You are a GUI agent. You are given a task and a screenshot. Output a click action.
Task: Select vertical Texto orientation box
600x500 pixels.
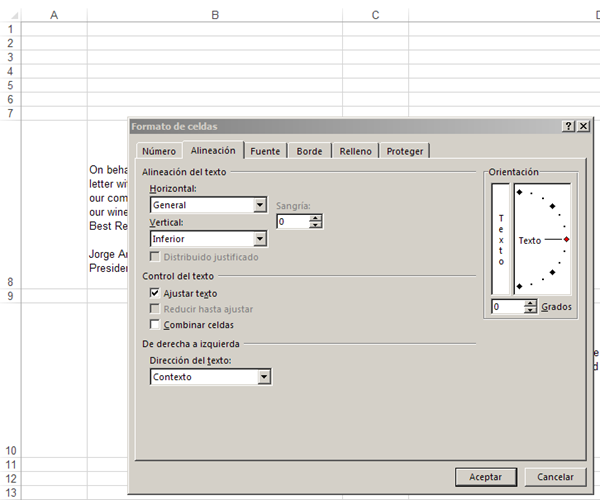(x=501, y=240)
